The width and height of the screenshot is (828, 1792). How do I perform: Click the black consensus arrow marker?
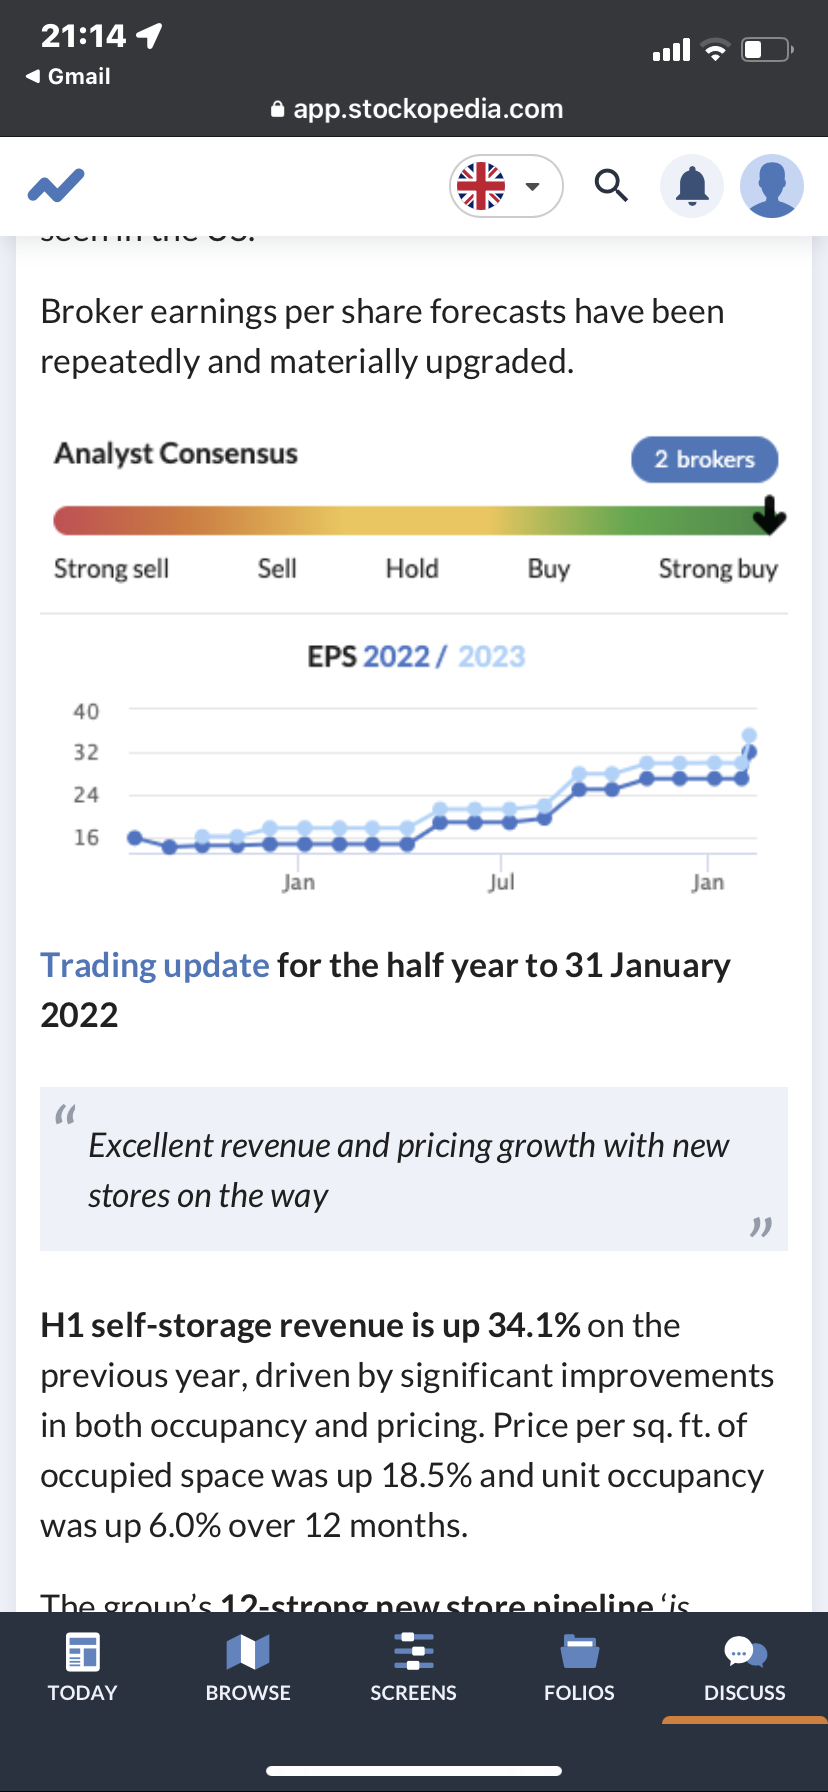point(768,515)
